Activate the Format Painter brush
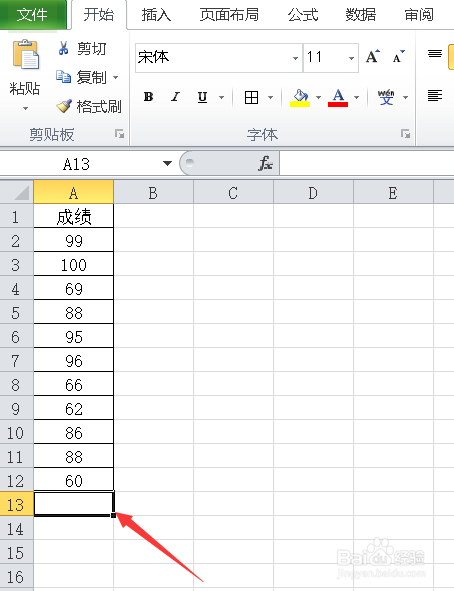The width and height of the screenshot is (454, 591). tap(89, 106)
